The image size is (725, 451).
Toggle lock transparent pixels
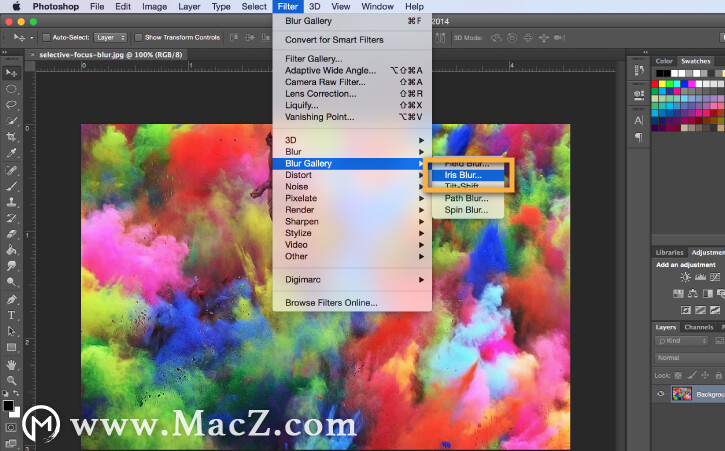[678, 376]
